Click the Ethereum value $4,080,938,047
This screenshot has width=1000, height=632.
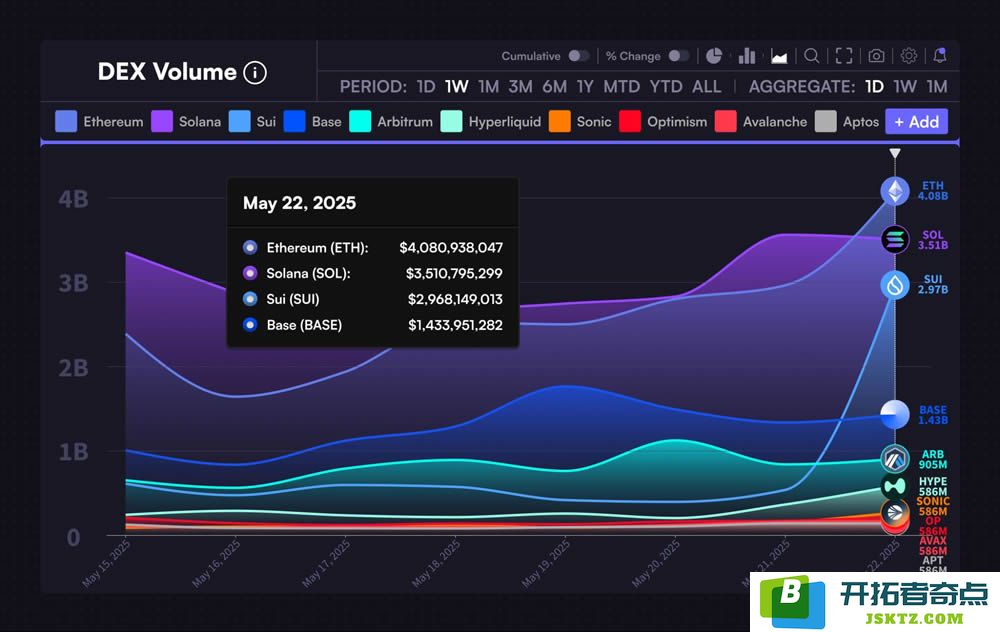[451, 247]
